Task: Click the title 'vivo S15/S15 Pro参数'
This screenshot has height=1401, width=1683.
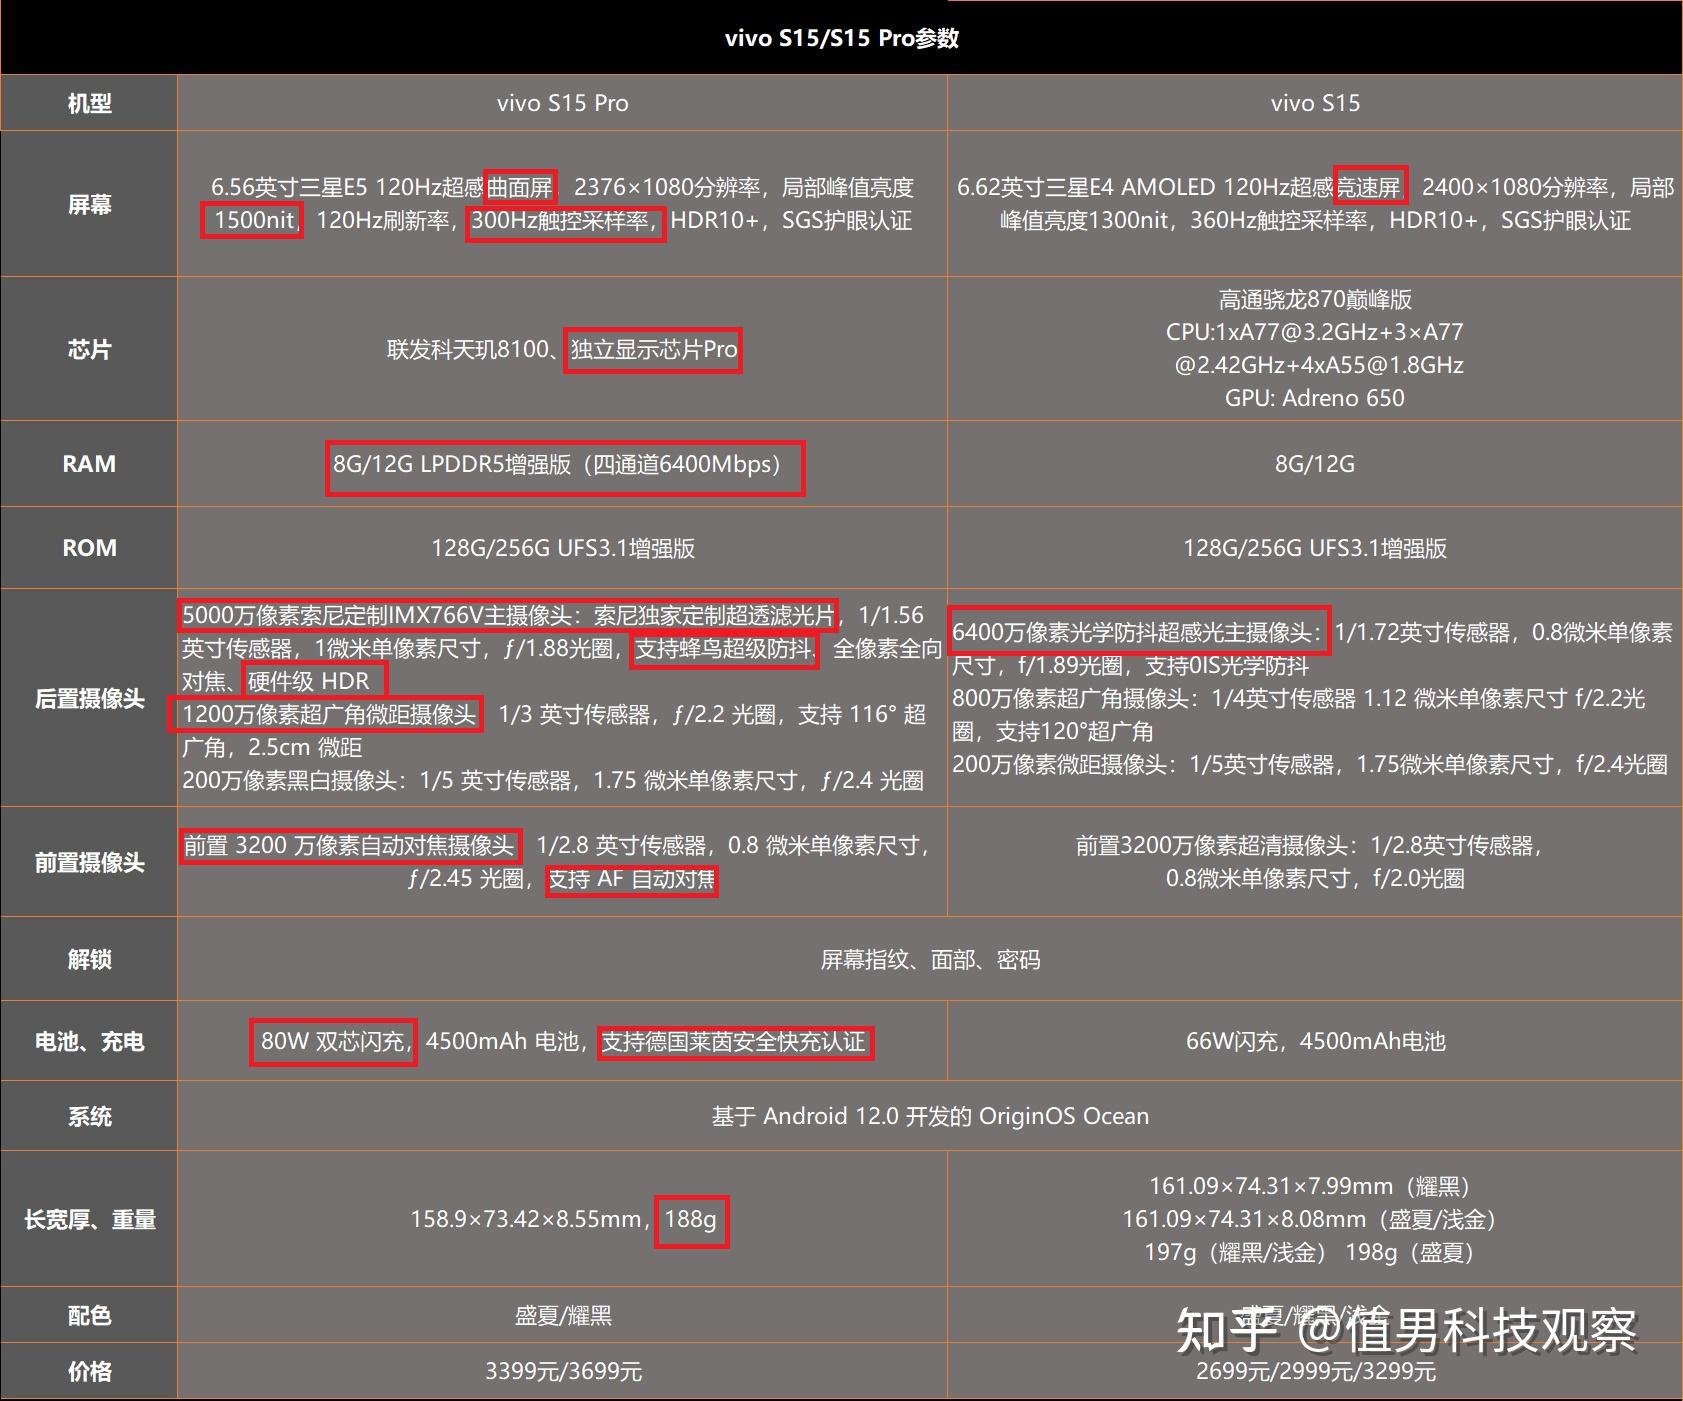Action: tap(842, 38)
